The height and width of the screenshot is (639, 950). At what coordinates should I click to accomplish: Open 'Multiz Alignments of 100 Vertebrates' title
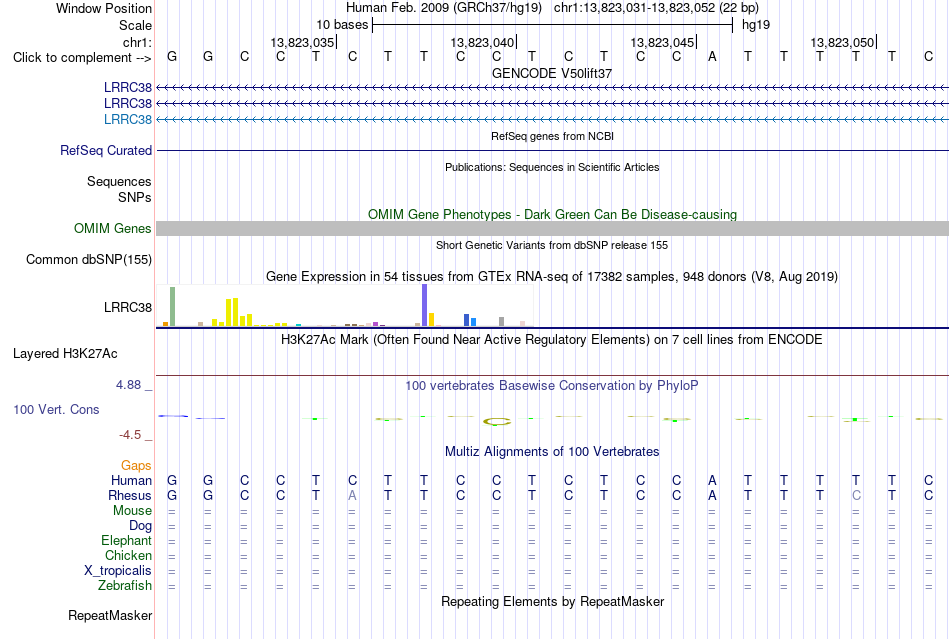point(552,451)
